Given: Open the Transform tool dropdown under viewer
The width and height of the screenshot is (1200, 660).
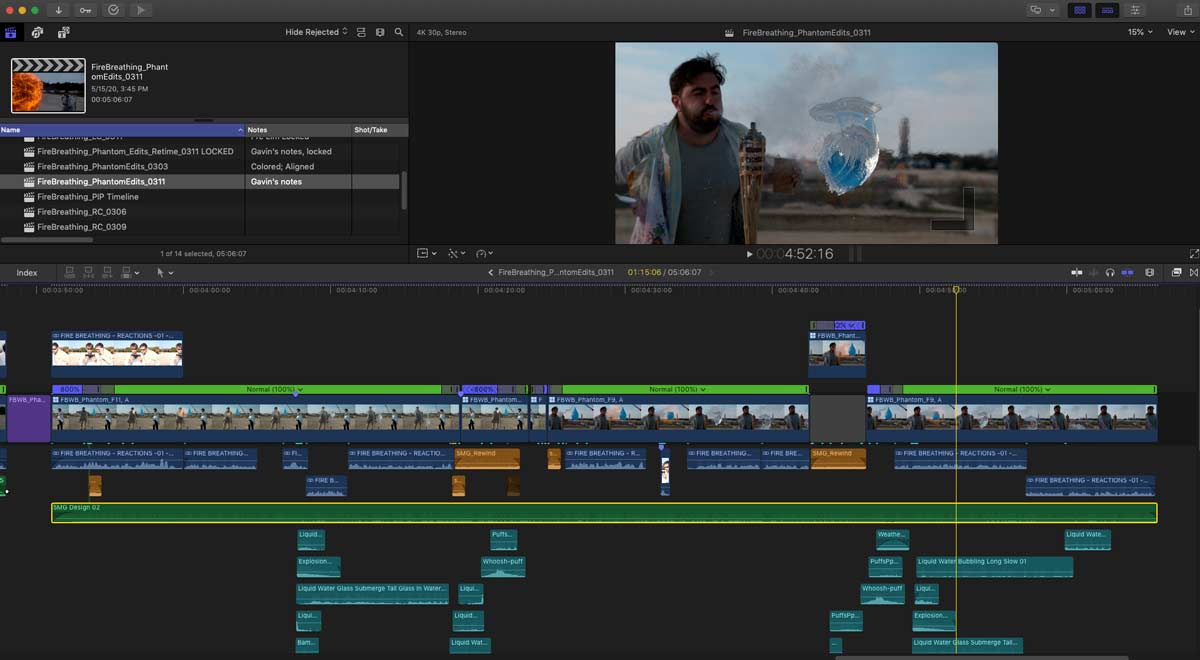Looking at the screenshot, I should 427,254.
